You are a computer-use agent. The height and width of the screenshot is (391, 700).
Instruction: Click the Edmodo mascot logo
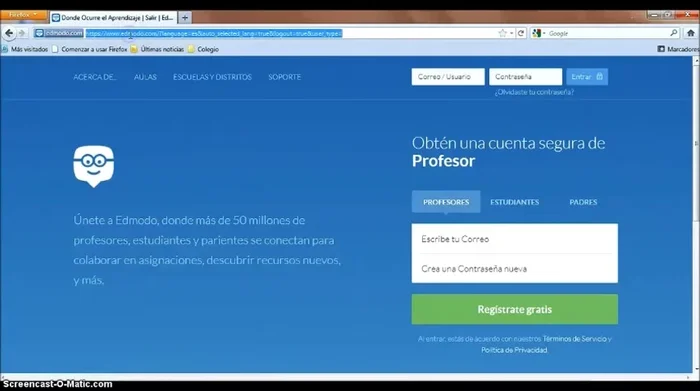coord(94,166)
